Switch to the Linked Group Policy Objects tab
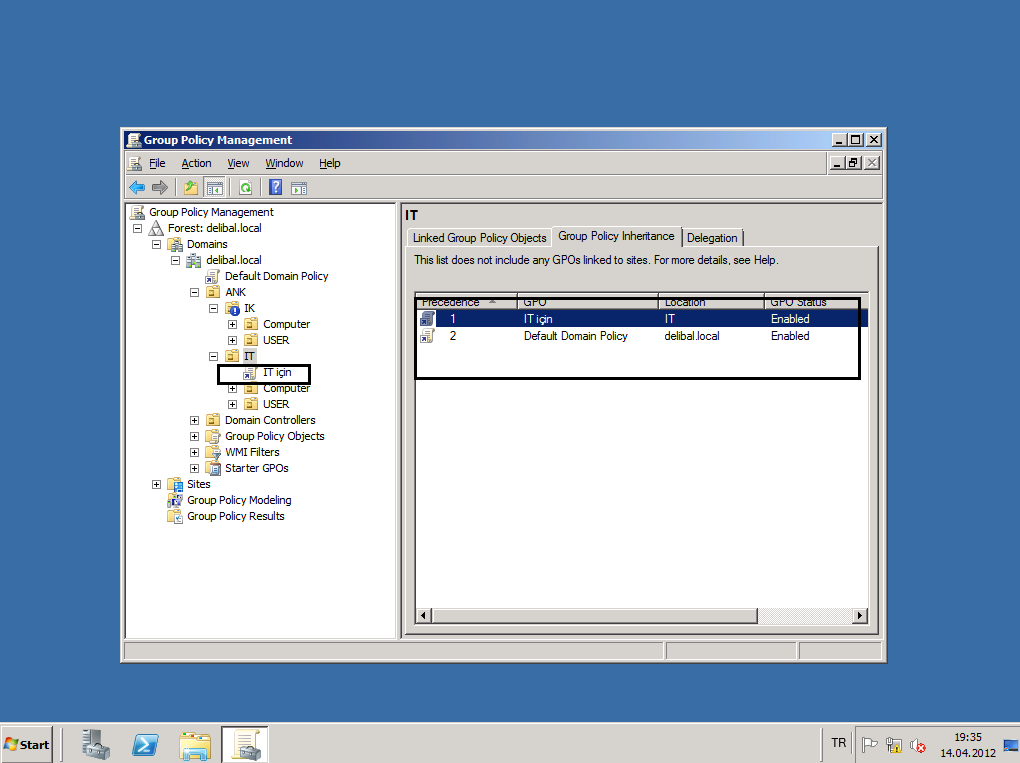 (479, 238)
